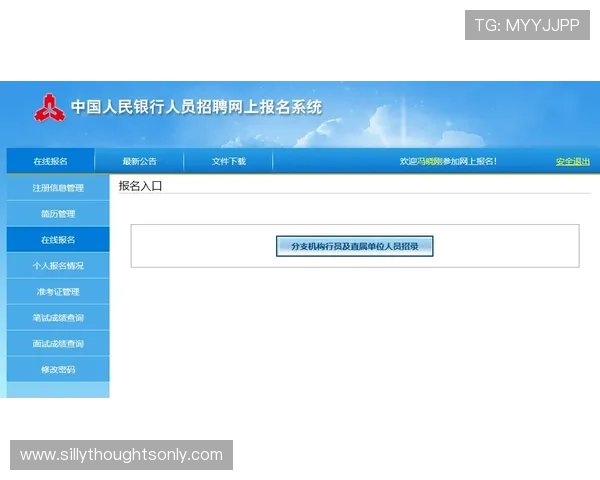
Task: Click the People's Bank of China logo
Action: pyautogui.click(x=49, y=108)
